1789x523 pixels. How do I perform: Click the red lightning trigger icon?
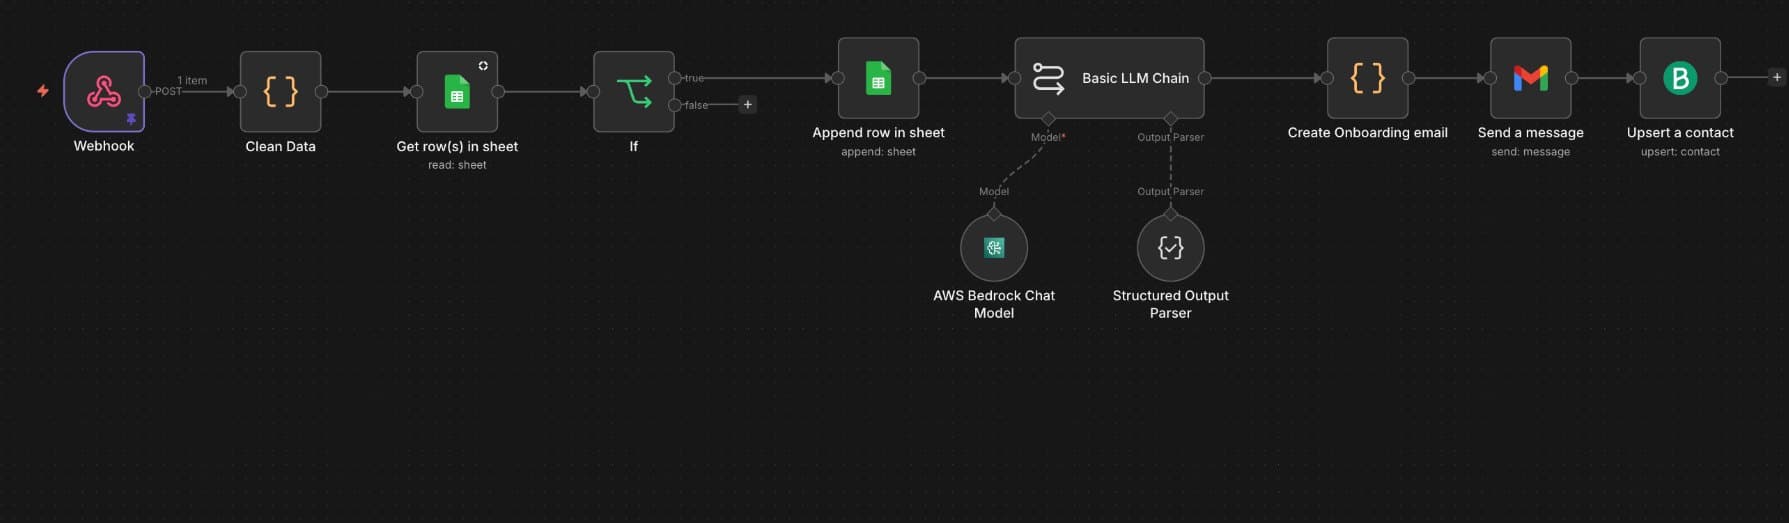43,91
